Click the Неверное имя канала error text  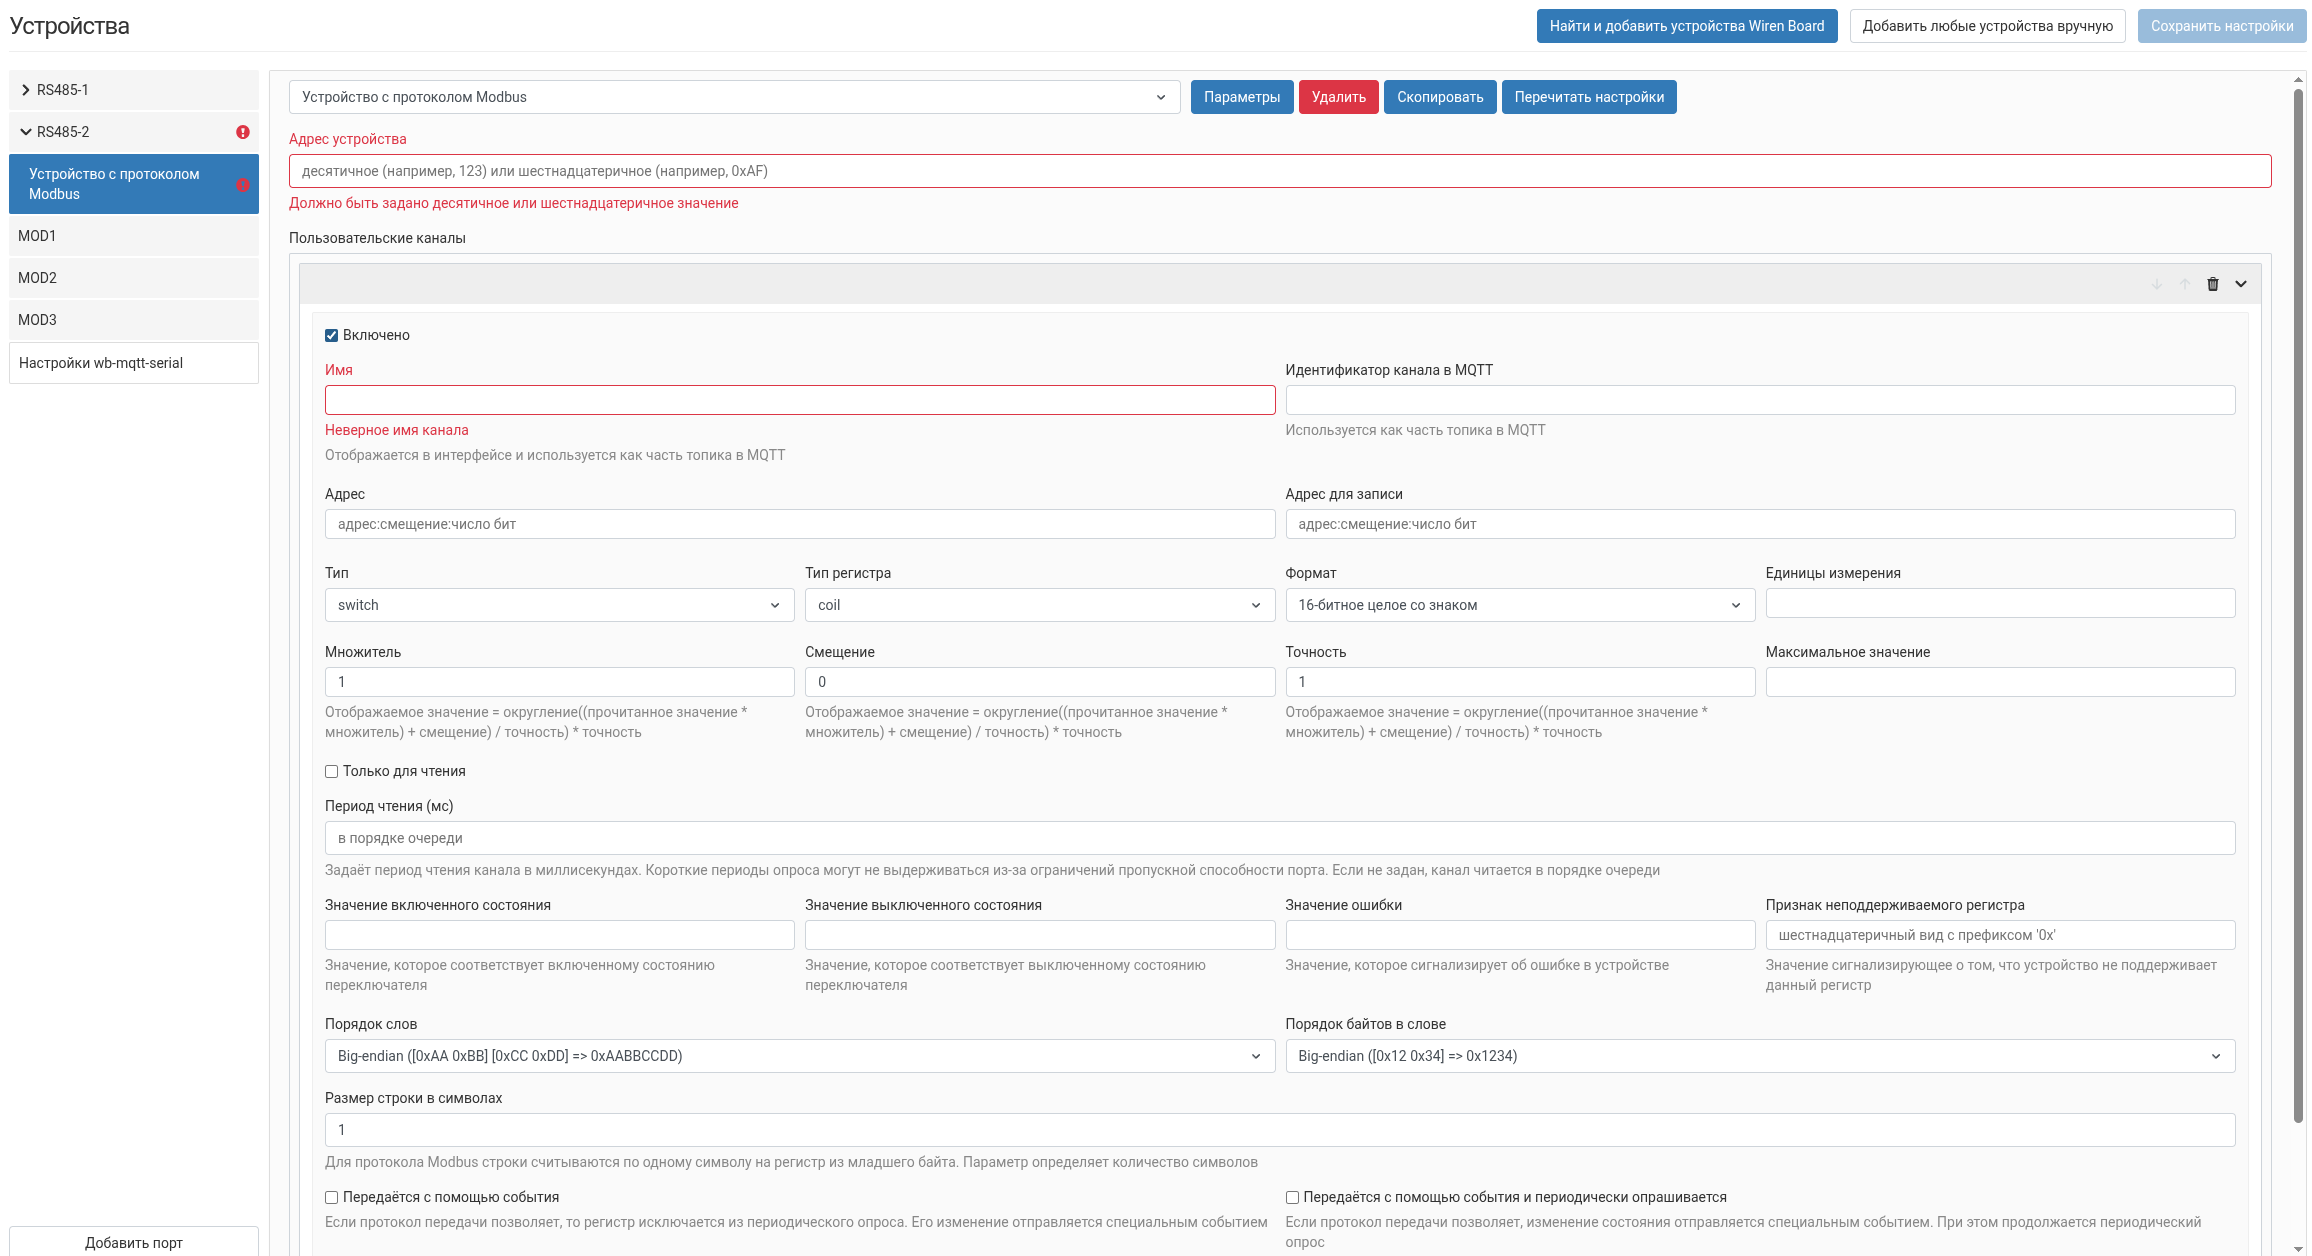(x=397, y=430)
